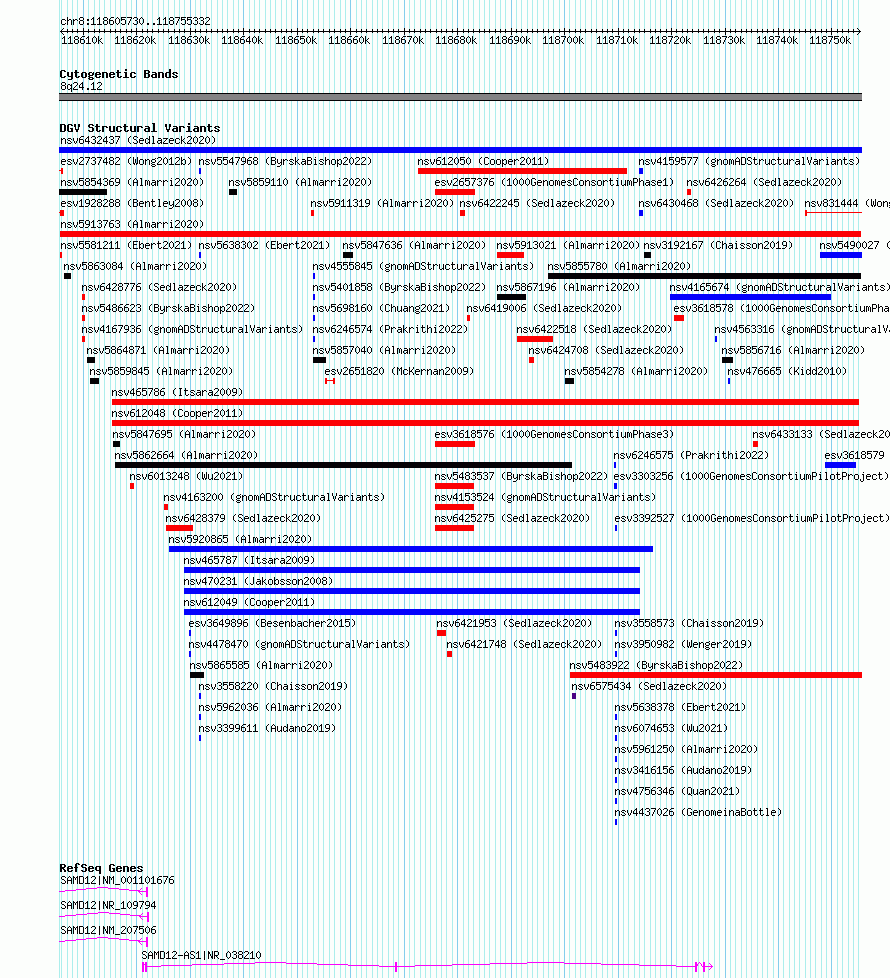Open the nsv470231 (Jakobsson2008) label
Image resolution: width=890 pixels, height=978 pixels.
coord(258,581)
